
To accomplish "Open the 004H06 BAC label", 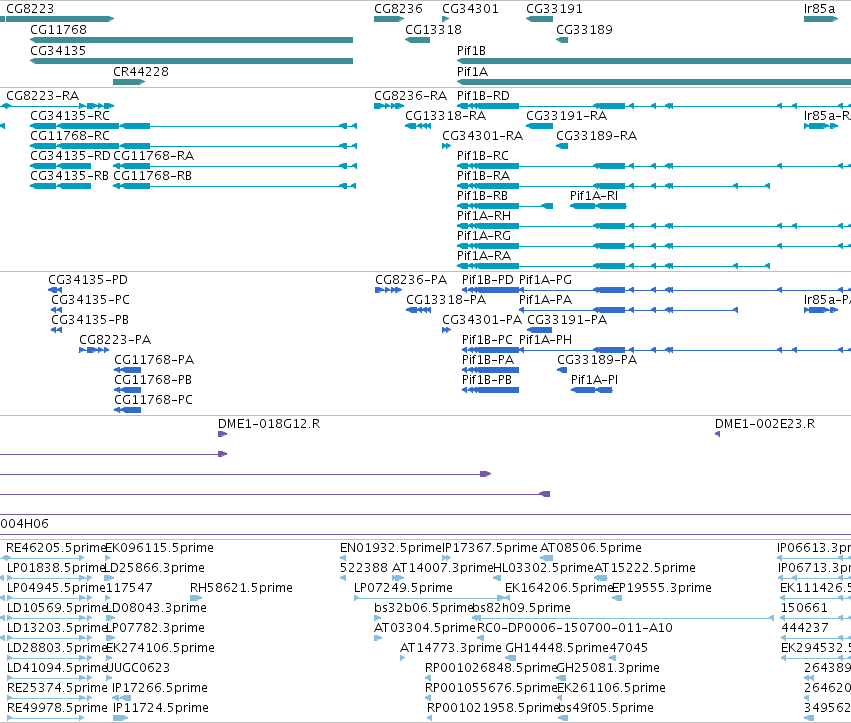I will (x=24, y=524).
